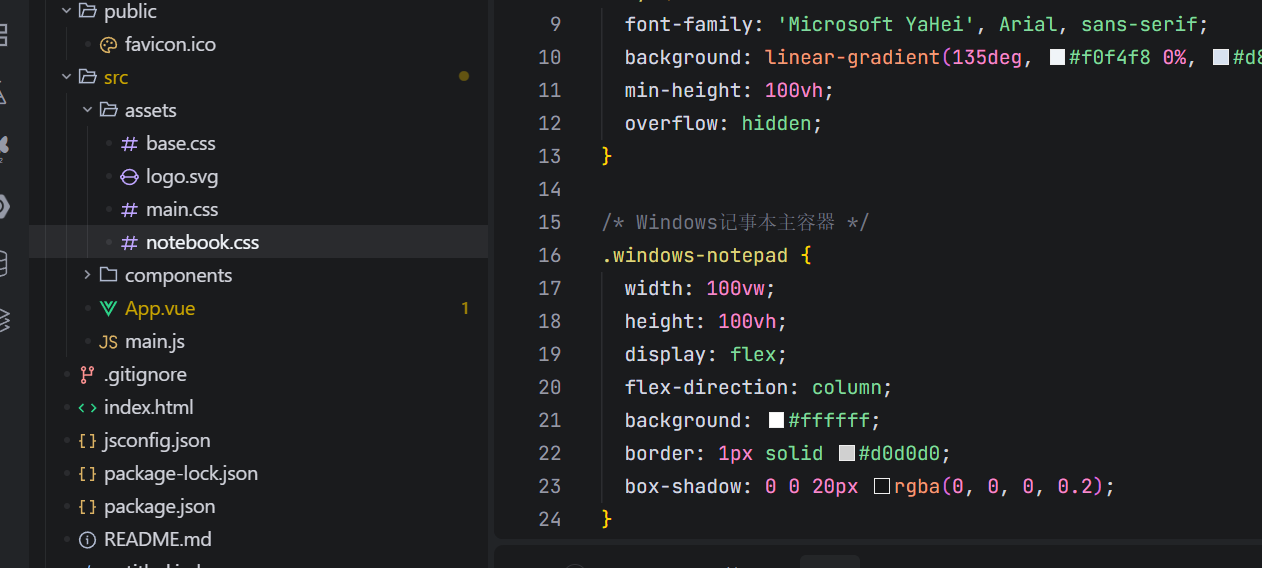Open logo.svg from the file tree
The image size is (1262, 568).
click(x=182, y=177)
